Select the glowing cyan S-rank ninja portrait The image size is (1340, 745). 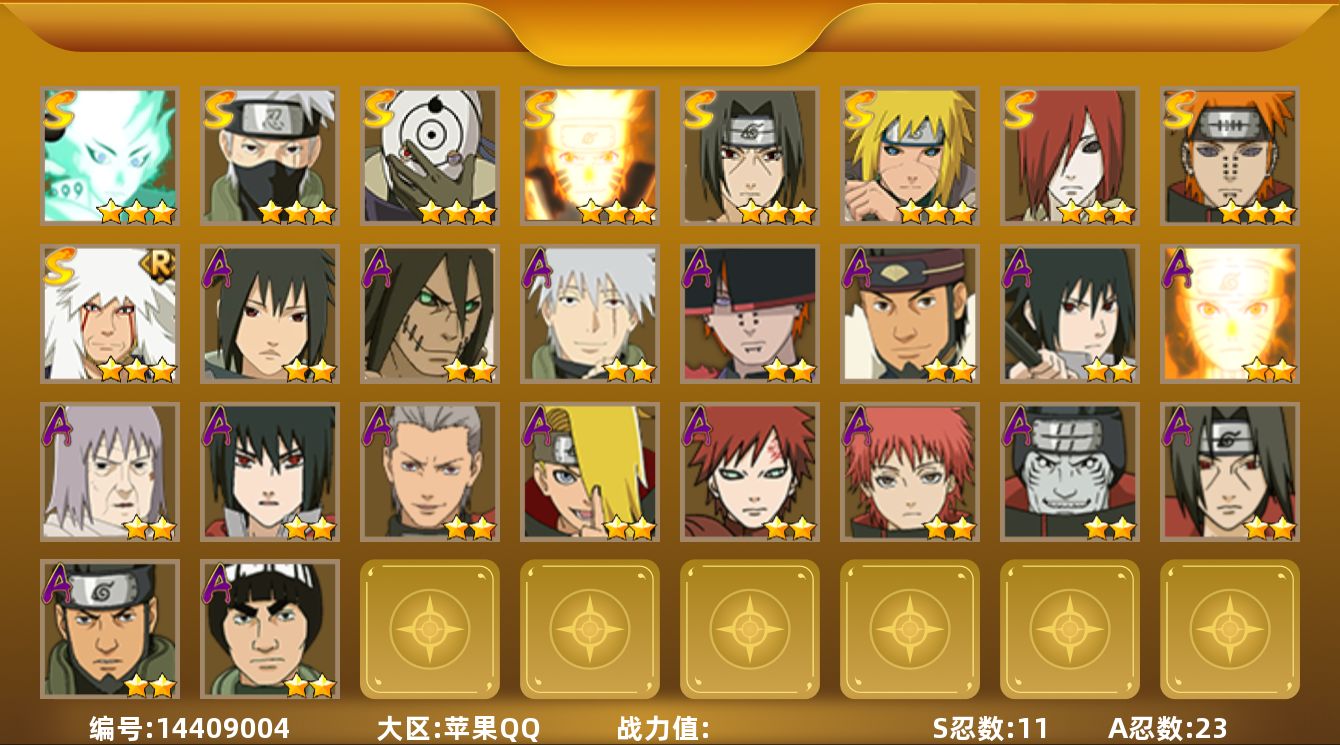click(x=110, y=155)
